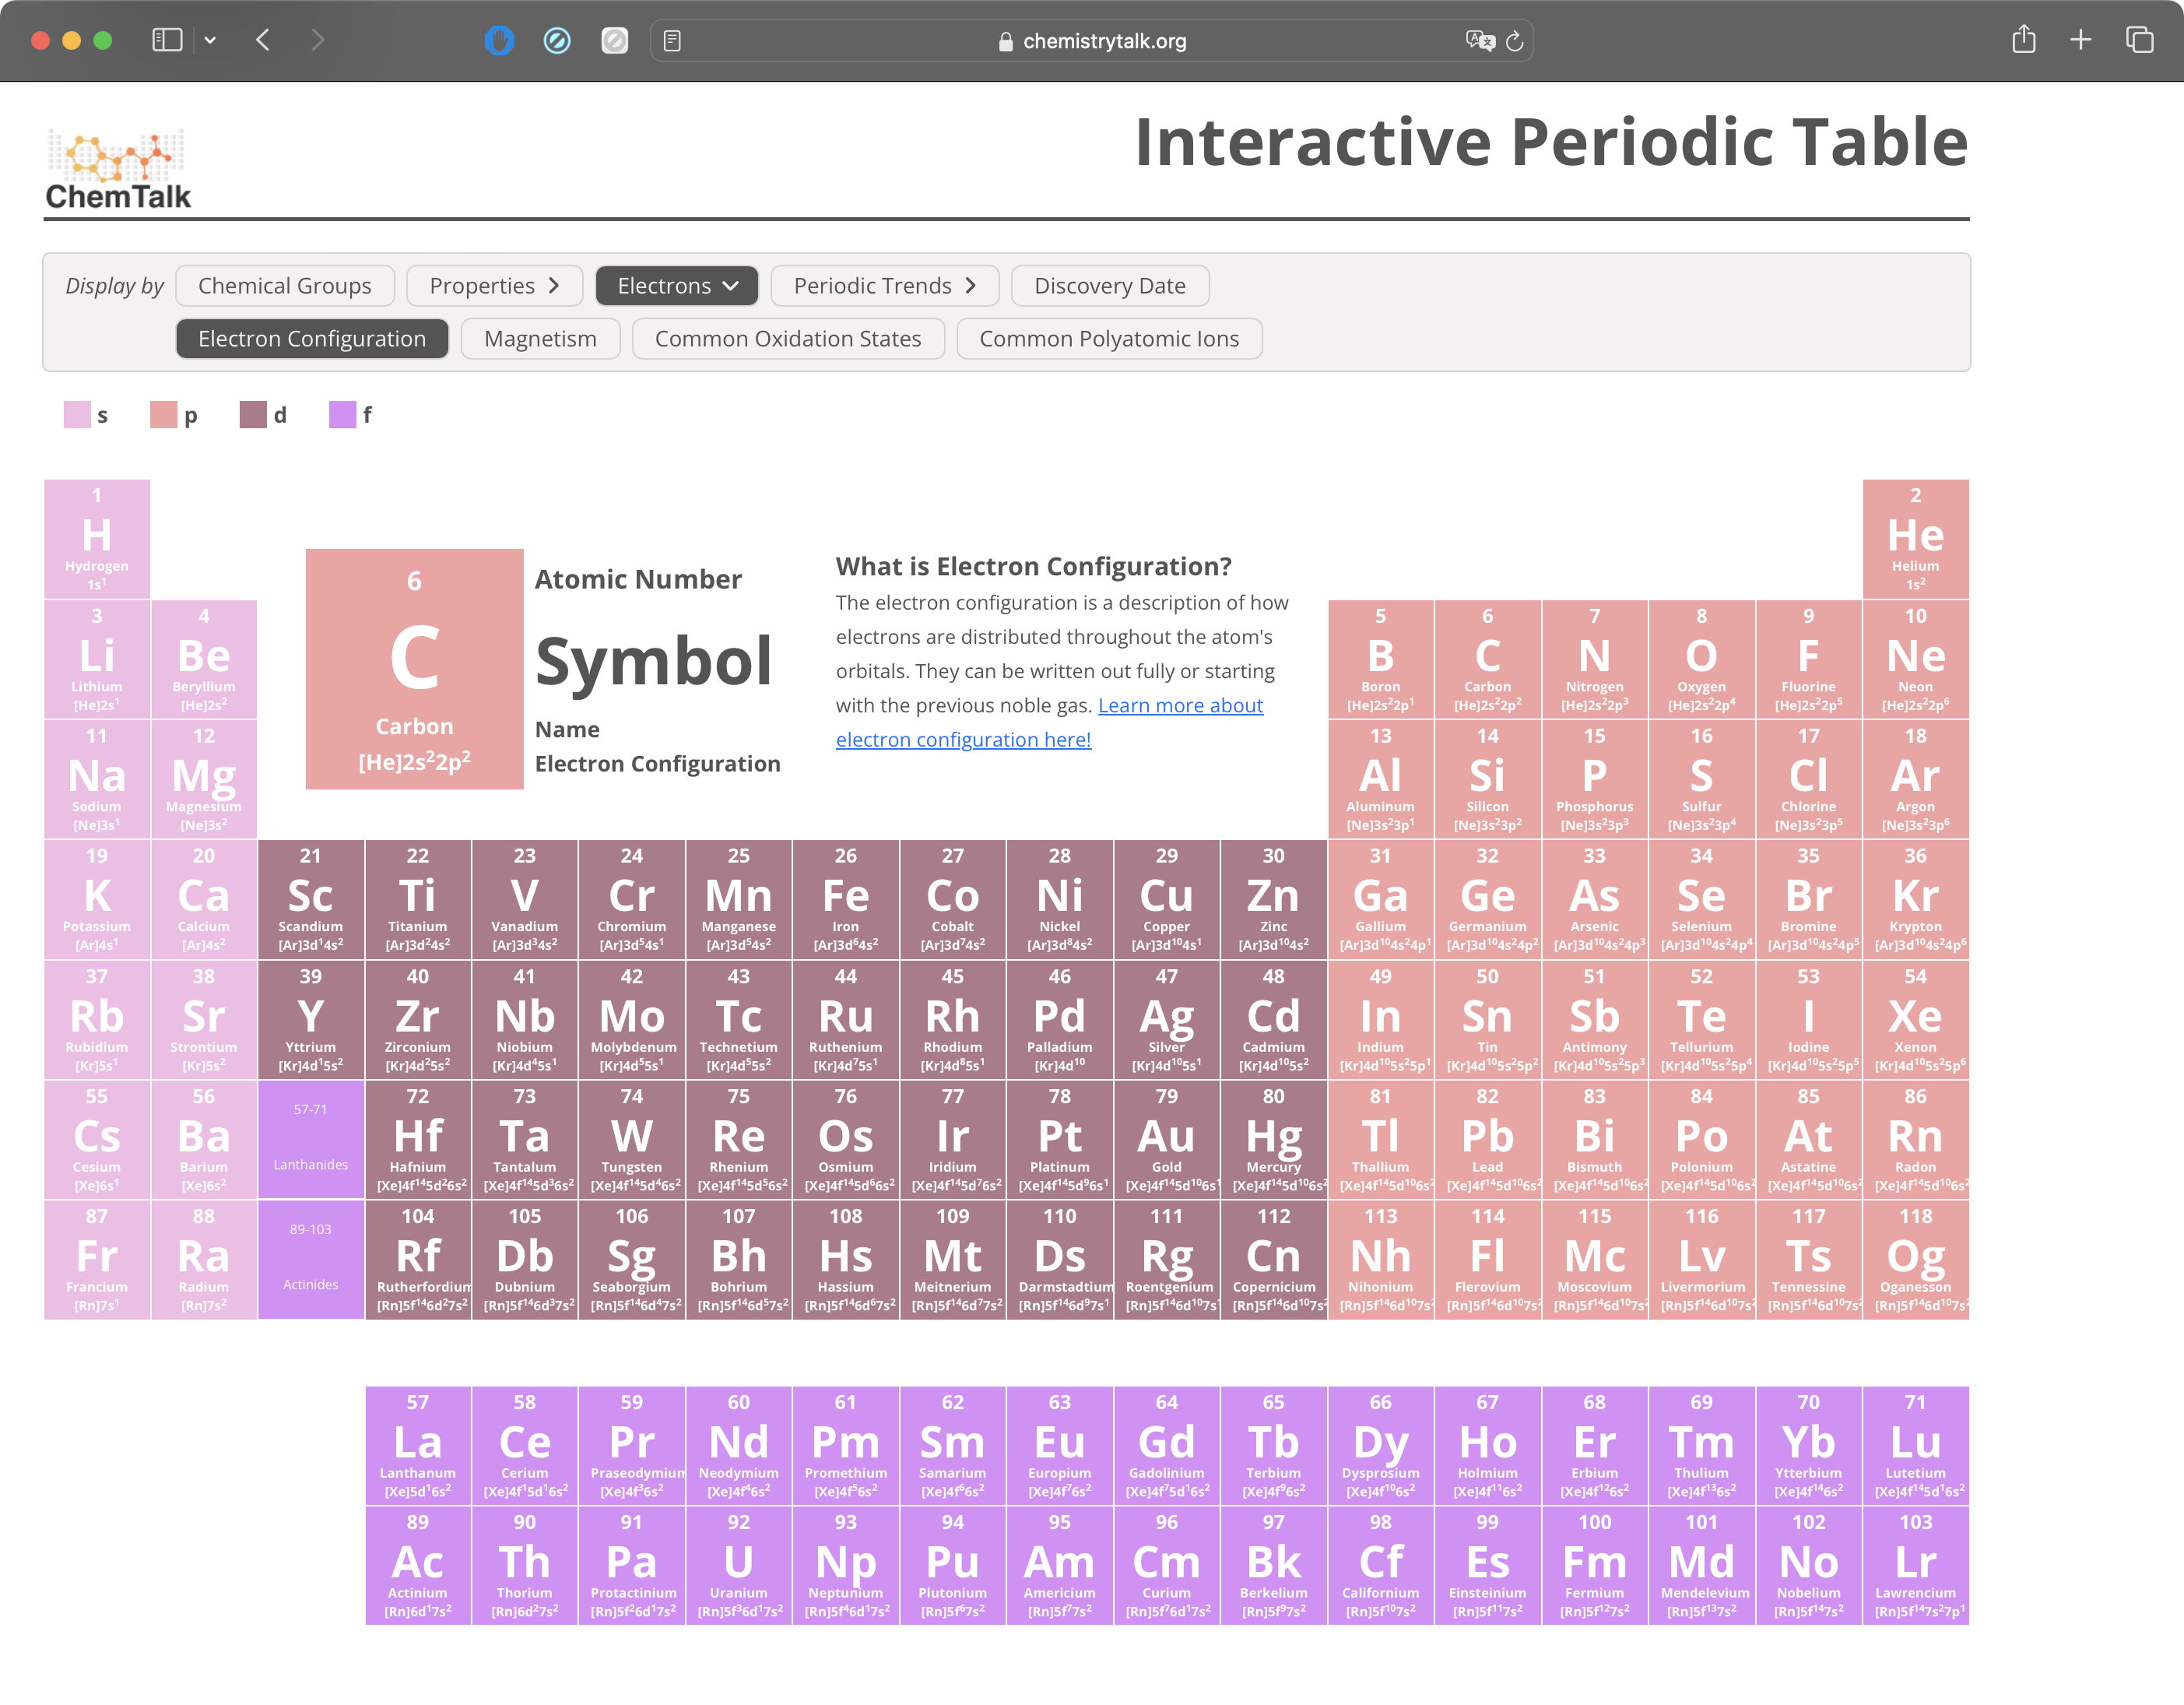2184x1705 pixels.
Task: Reload the page with the refresh icon
Action: coord(1515,41)
